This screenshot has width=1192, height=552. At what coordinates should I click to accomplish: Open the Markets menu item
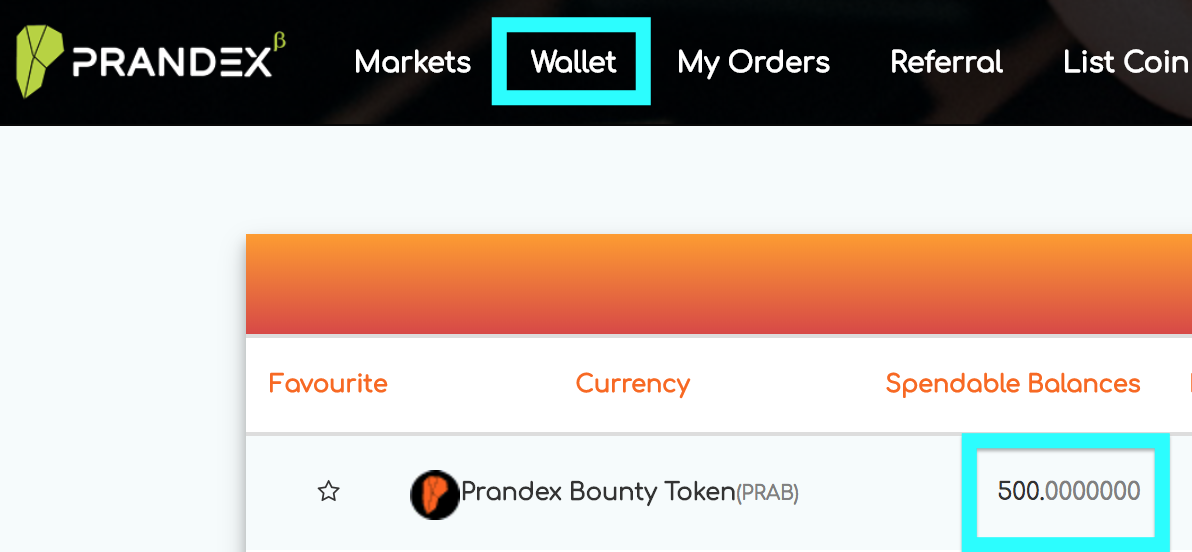coord(412,63)
